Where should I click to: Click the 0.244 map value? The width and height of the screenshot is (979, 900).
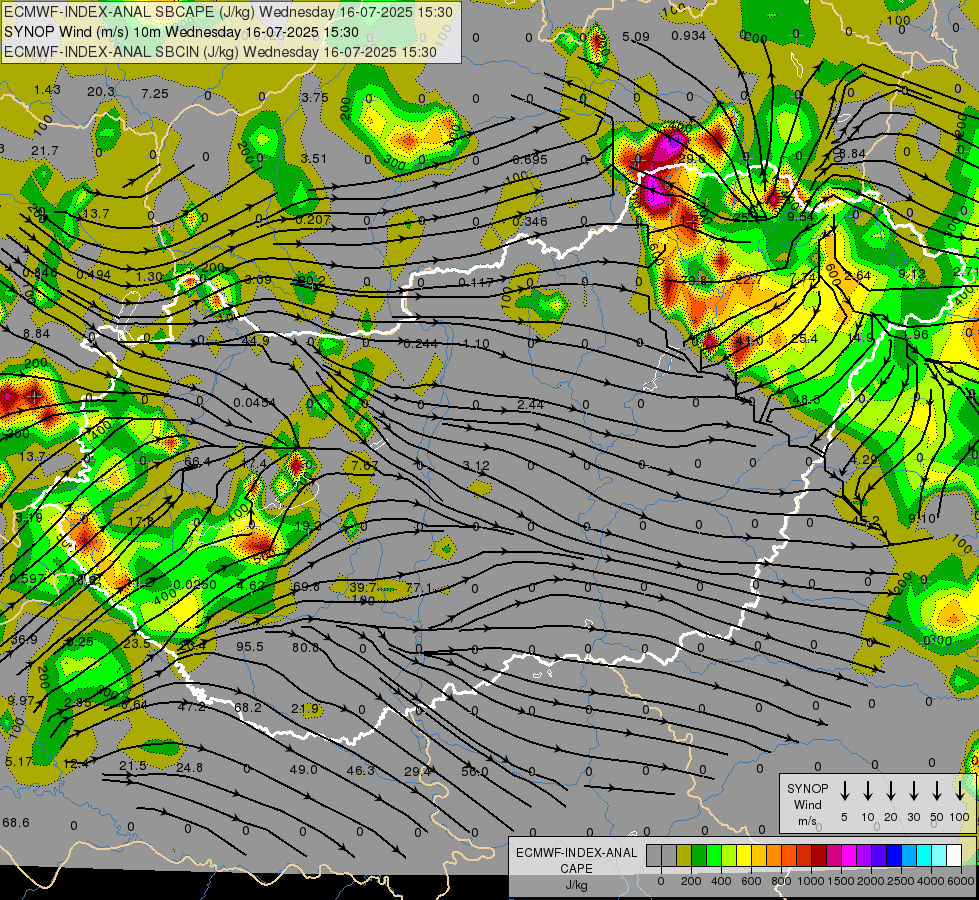[x=420, y=344]
